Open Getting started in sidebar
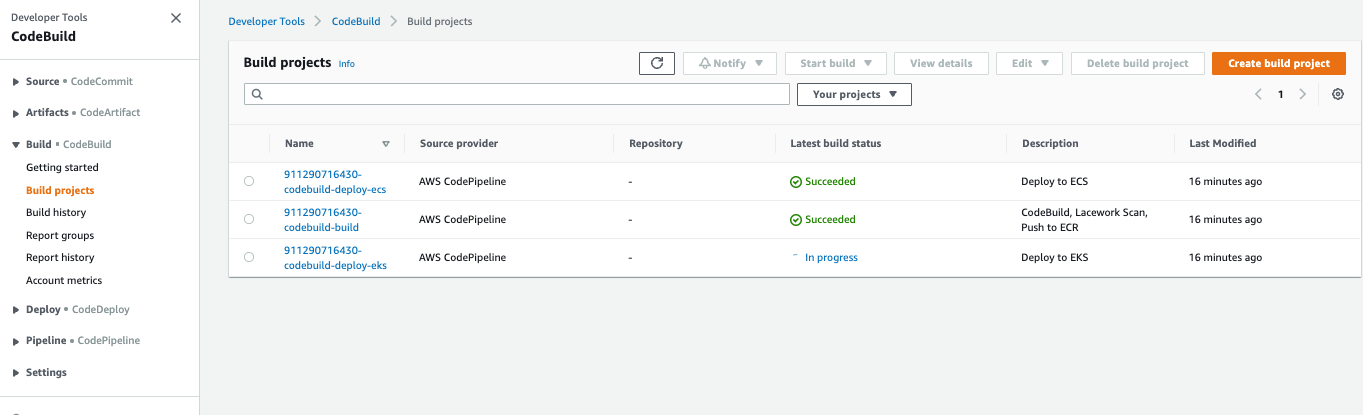The width and height of the screenshot is (1363, 415). 62,167
